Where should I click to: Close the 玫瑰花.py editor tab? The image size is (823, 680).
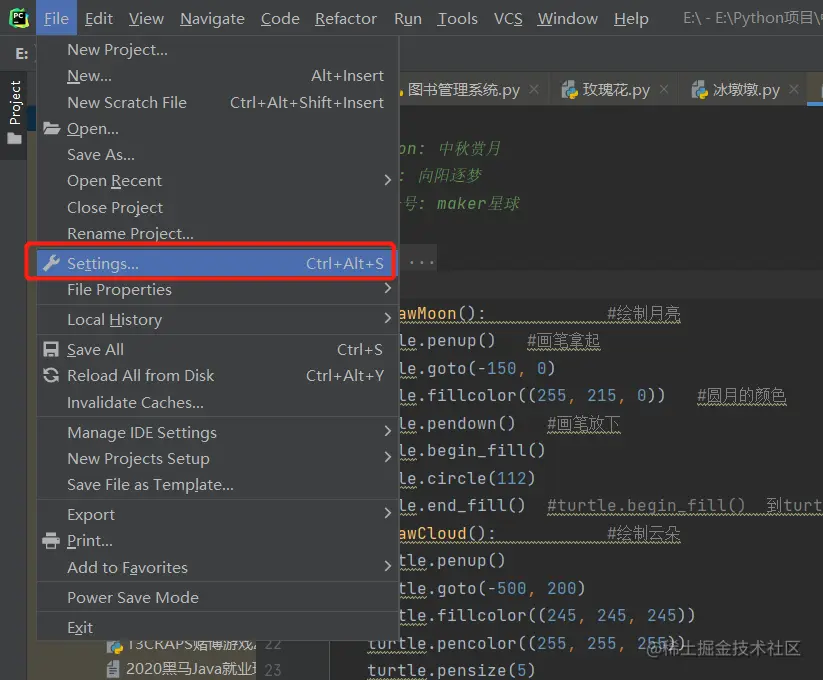[664, 90]
